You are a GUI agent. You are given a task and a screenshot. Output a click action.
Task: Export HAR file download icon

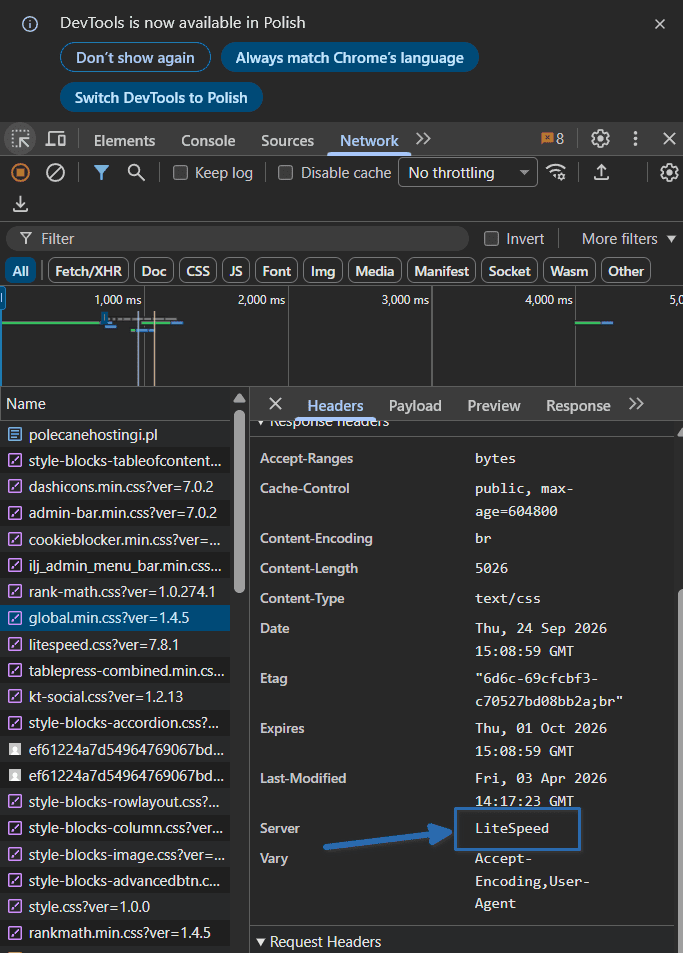coord(20,204)
